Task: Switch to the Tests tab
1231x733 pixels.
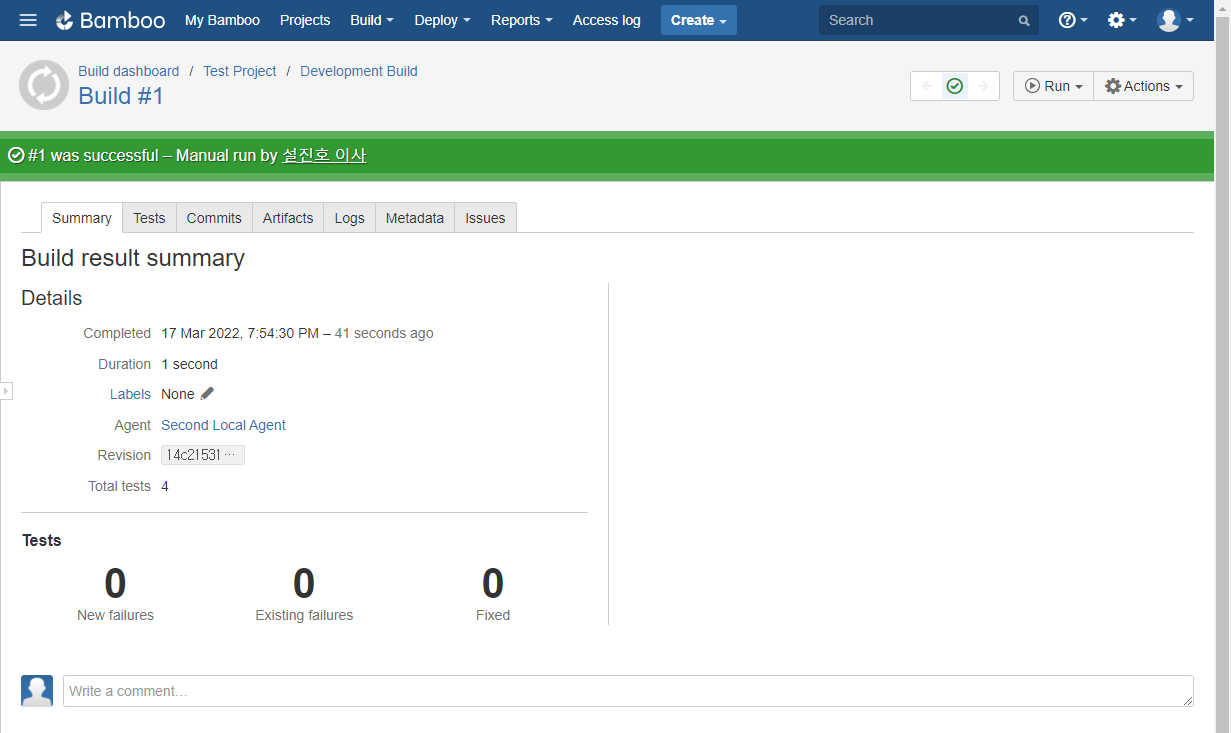Action: click(x=149, y=218)
